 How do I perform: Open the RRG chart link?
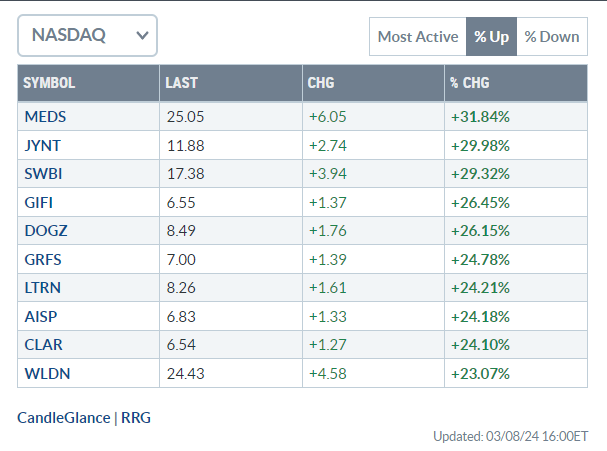(136, 417)
